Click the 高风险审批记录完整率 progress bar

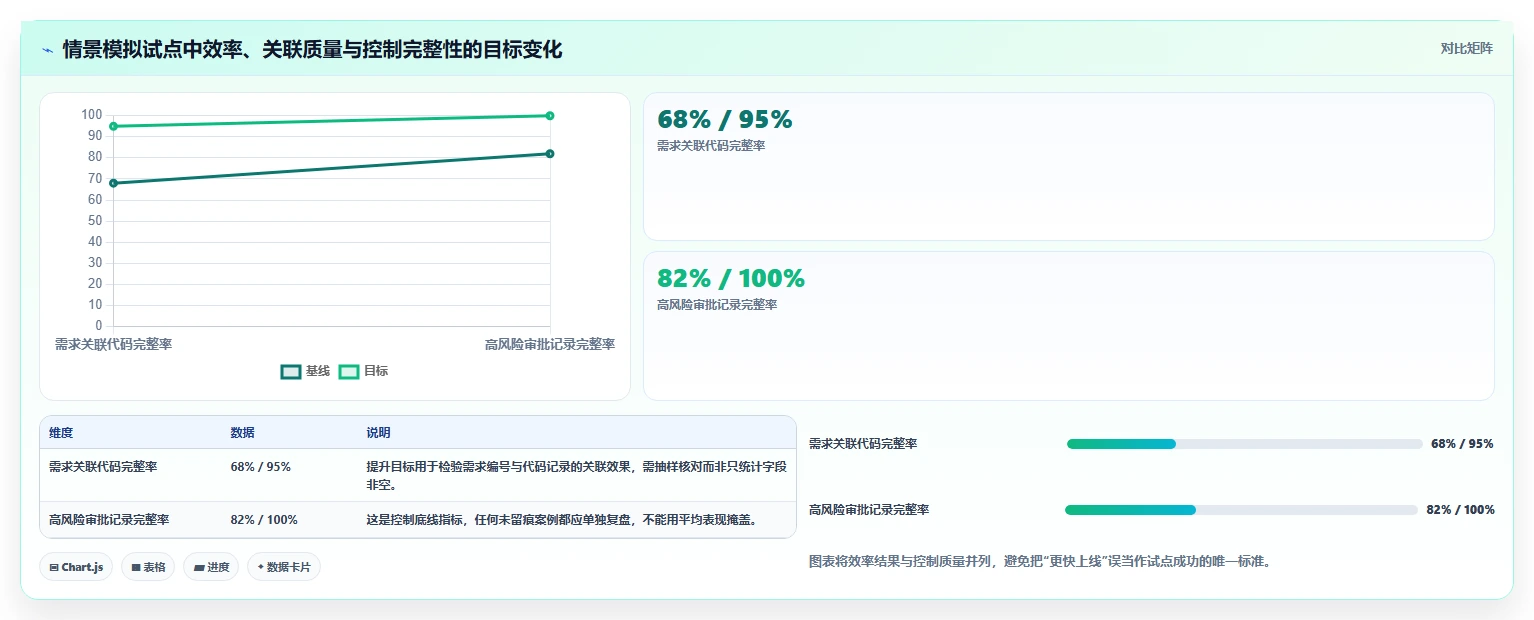tap(1242, 510)
